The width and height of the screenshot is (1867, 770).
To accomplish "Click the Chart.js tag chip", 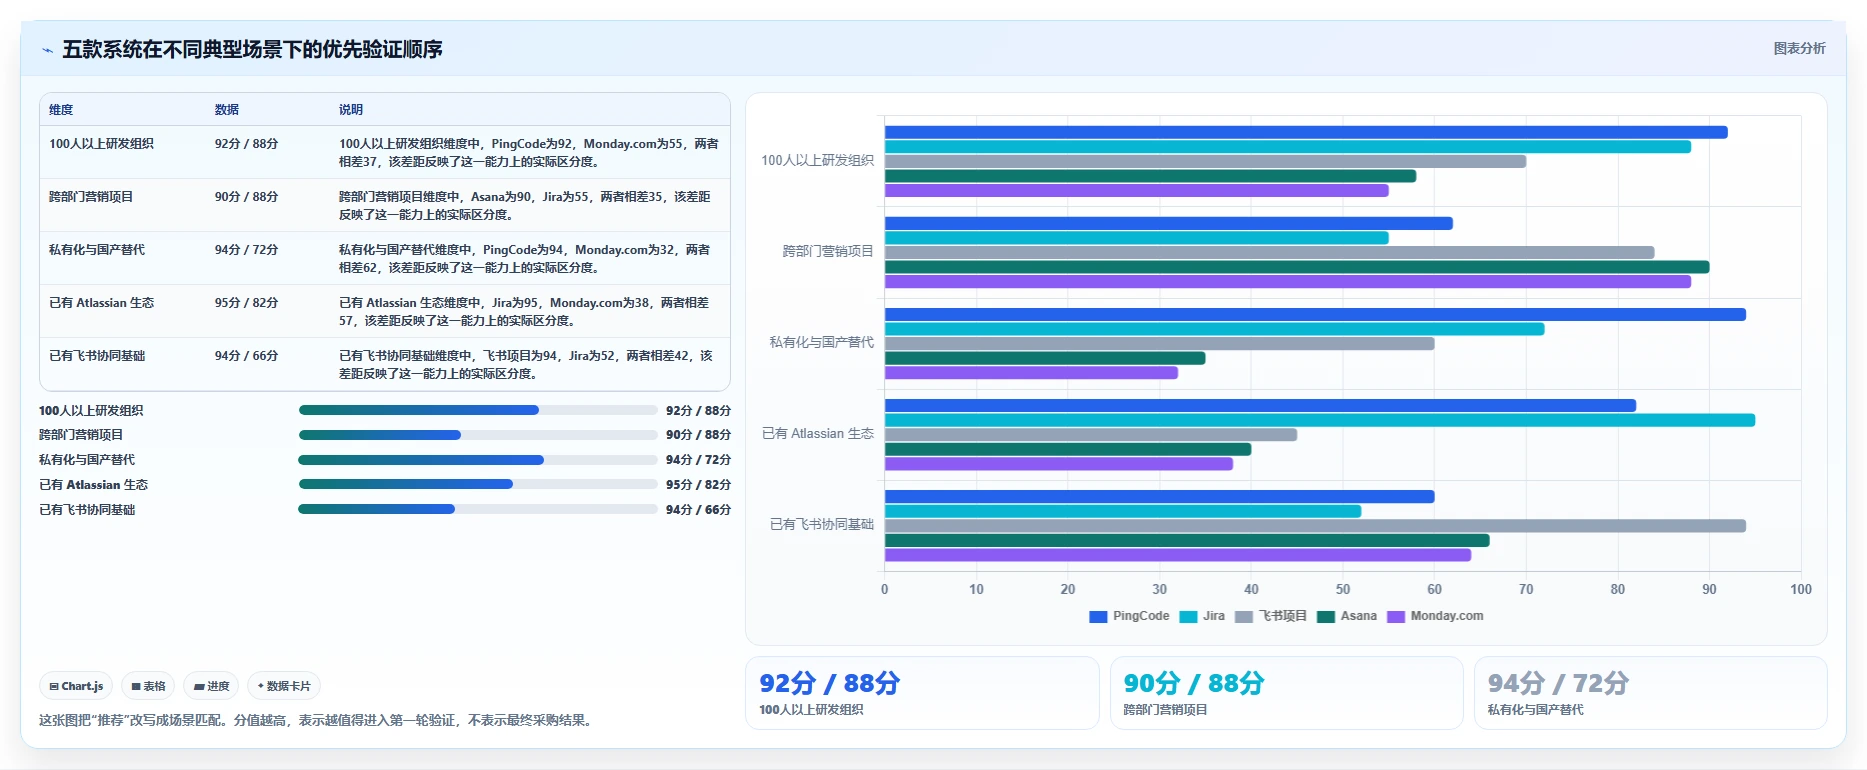I will tap(76, 686).
